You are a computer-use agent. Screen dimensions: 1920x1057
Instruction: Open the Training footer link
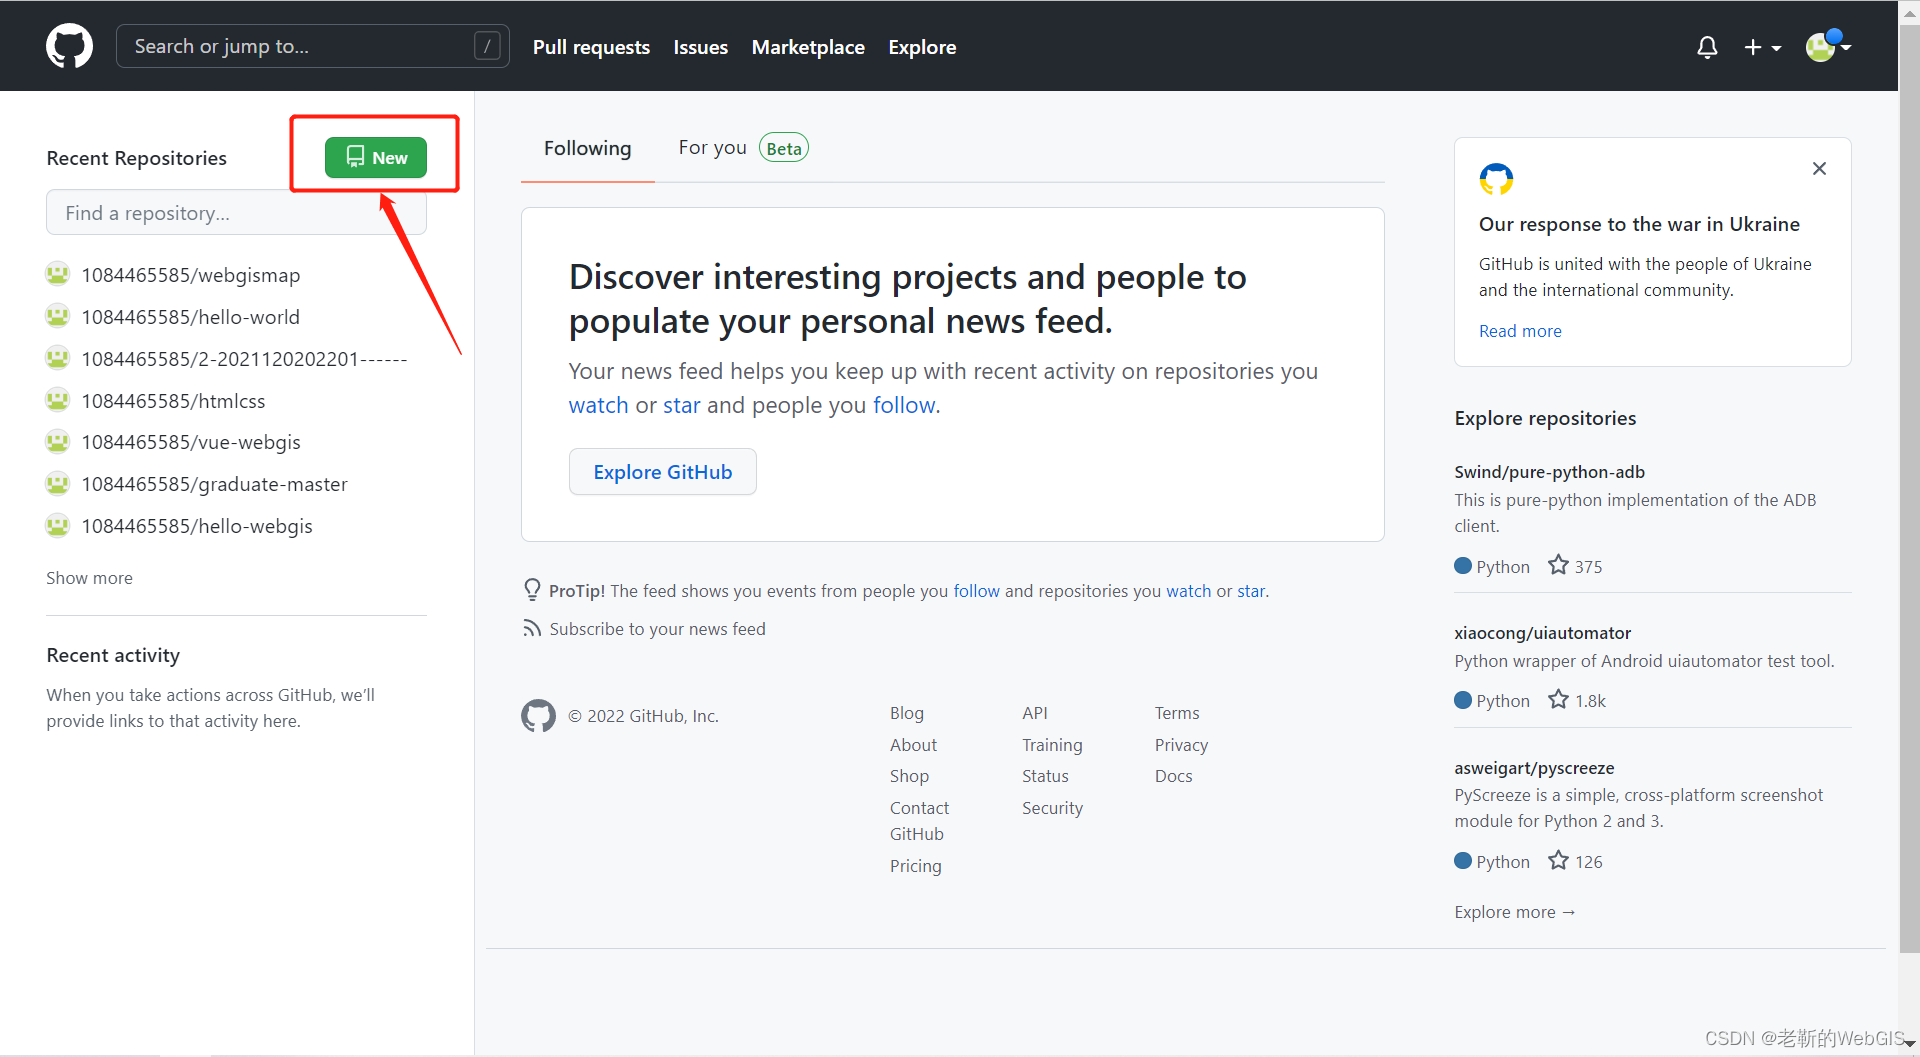click(1052, 745)
